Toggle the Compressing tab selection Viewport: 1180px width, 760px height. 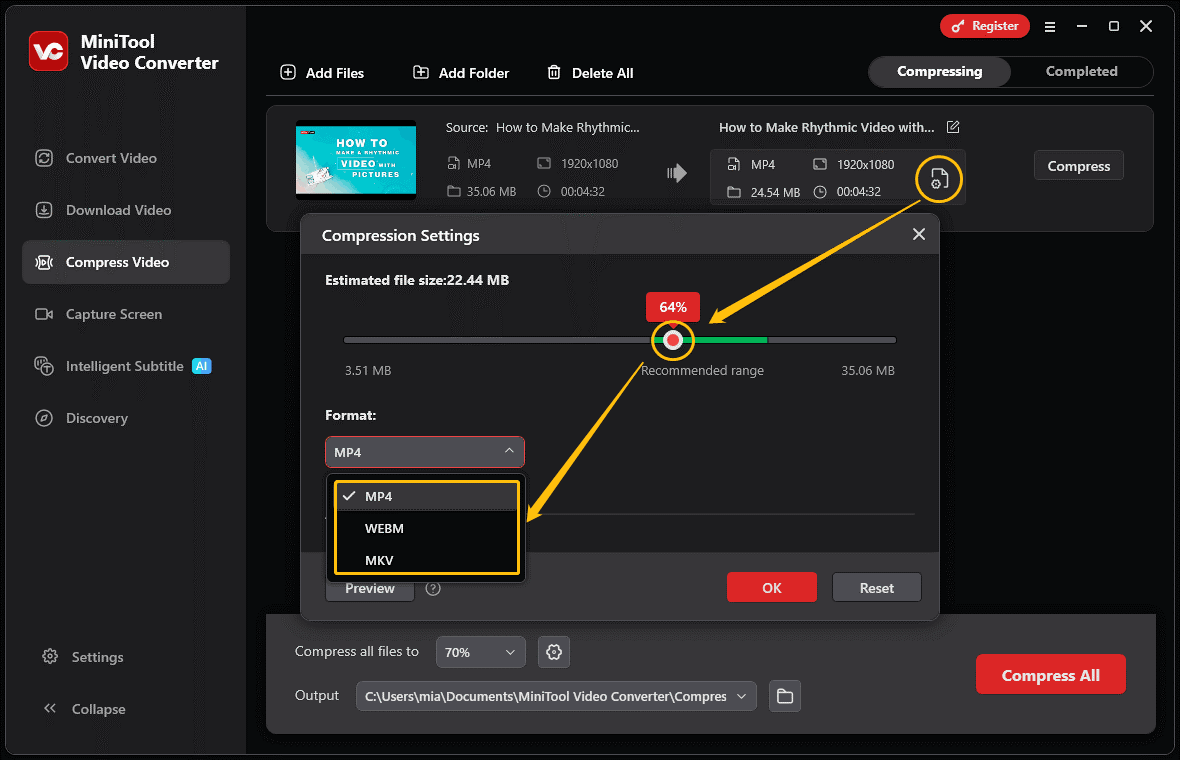pos(939,71)
